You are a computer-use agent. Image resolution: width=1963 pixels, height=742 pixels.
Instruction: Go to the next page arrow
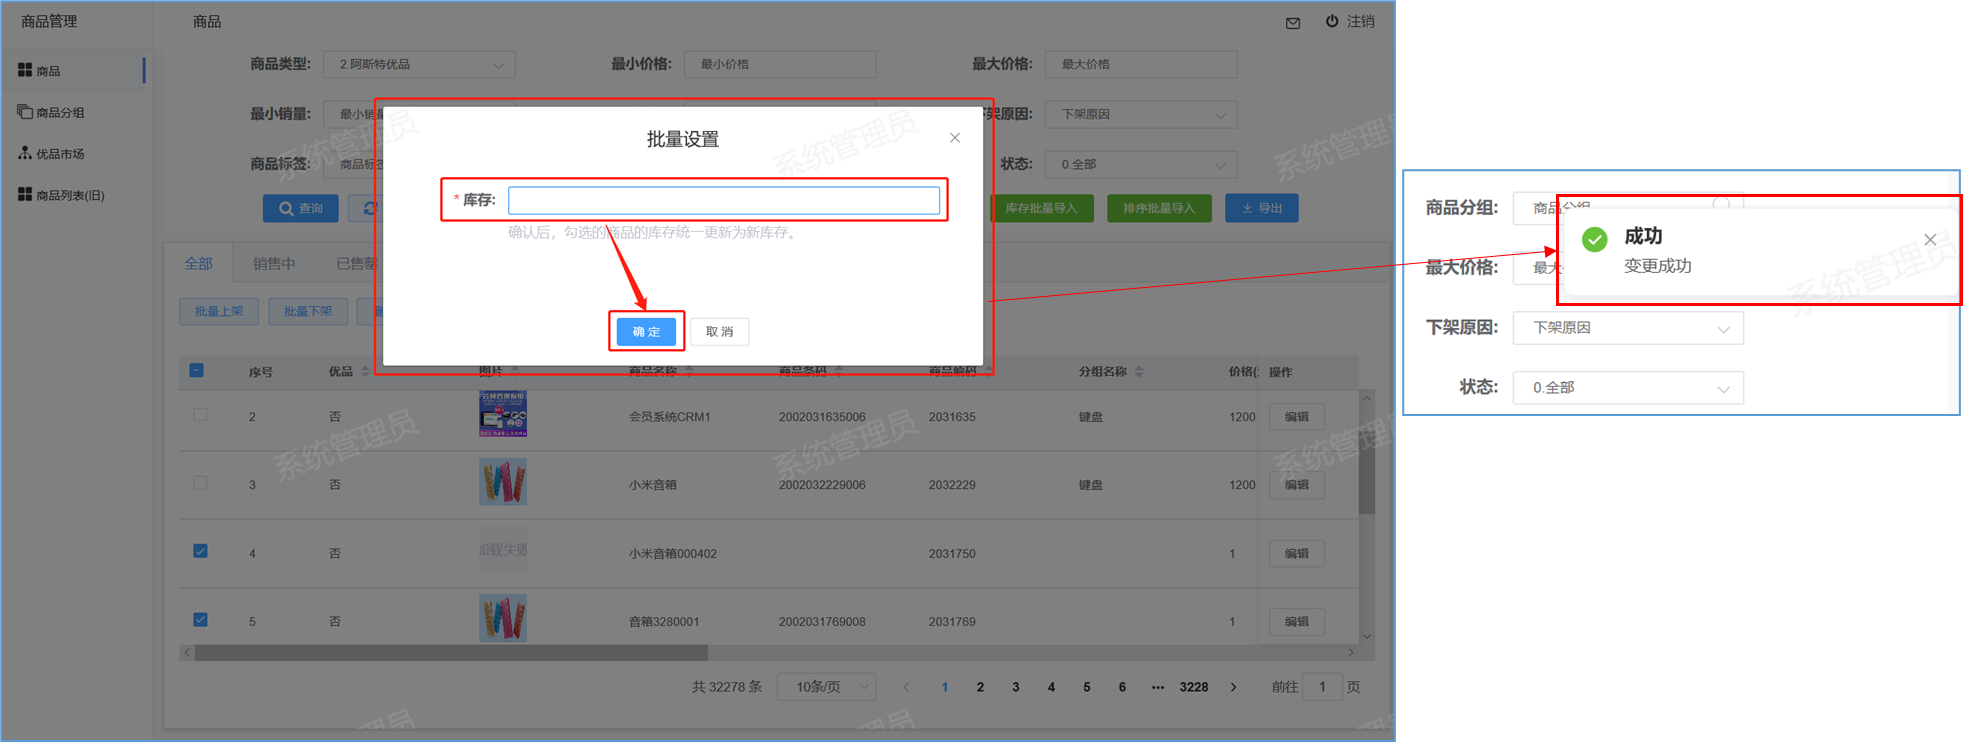pos(1234,687)
